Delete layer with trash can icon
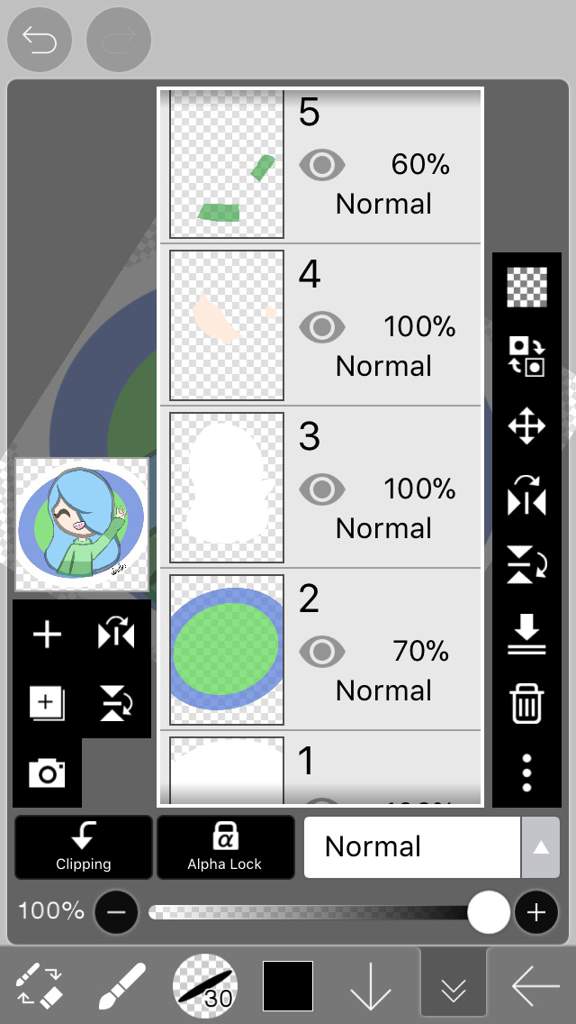 526,703
